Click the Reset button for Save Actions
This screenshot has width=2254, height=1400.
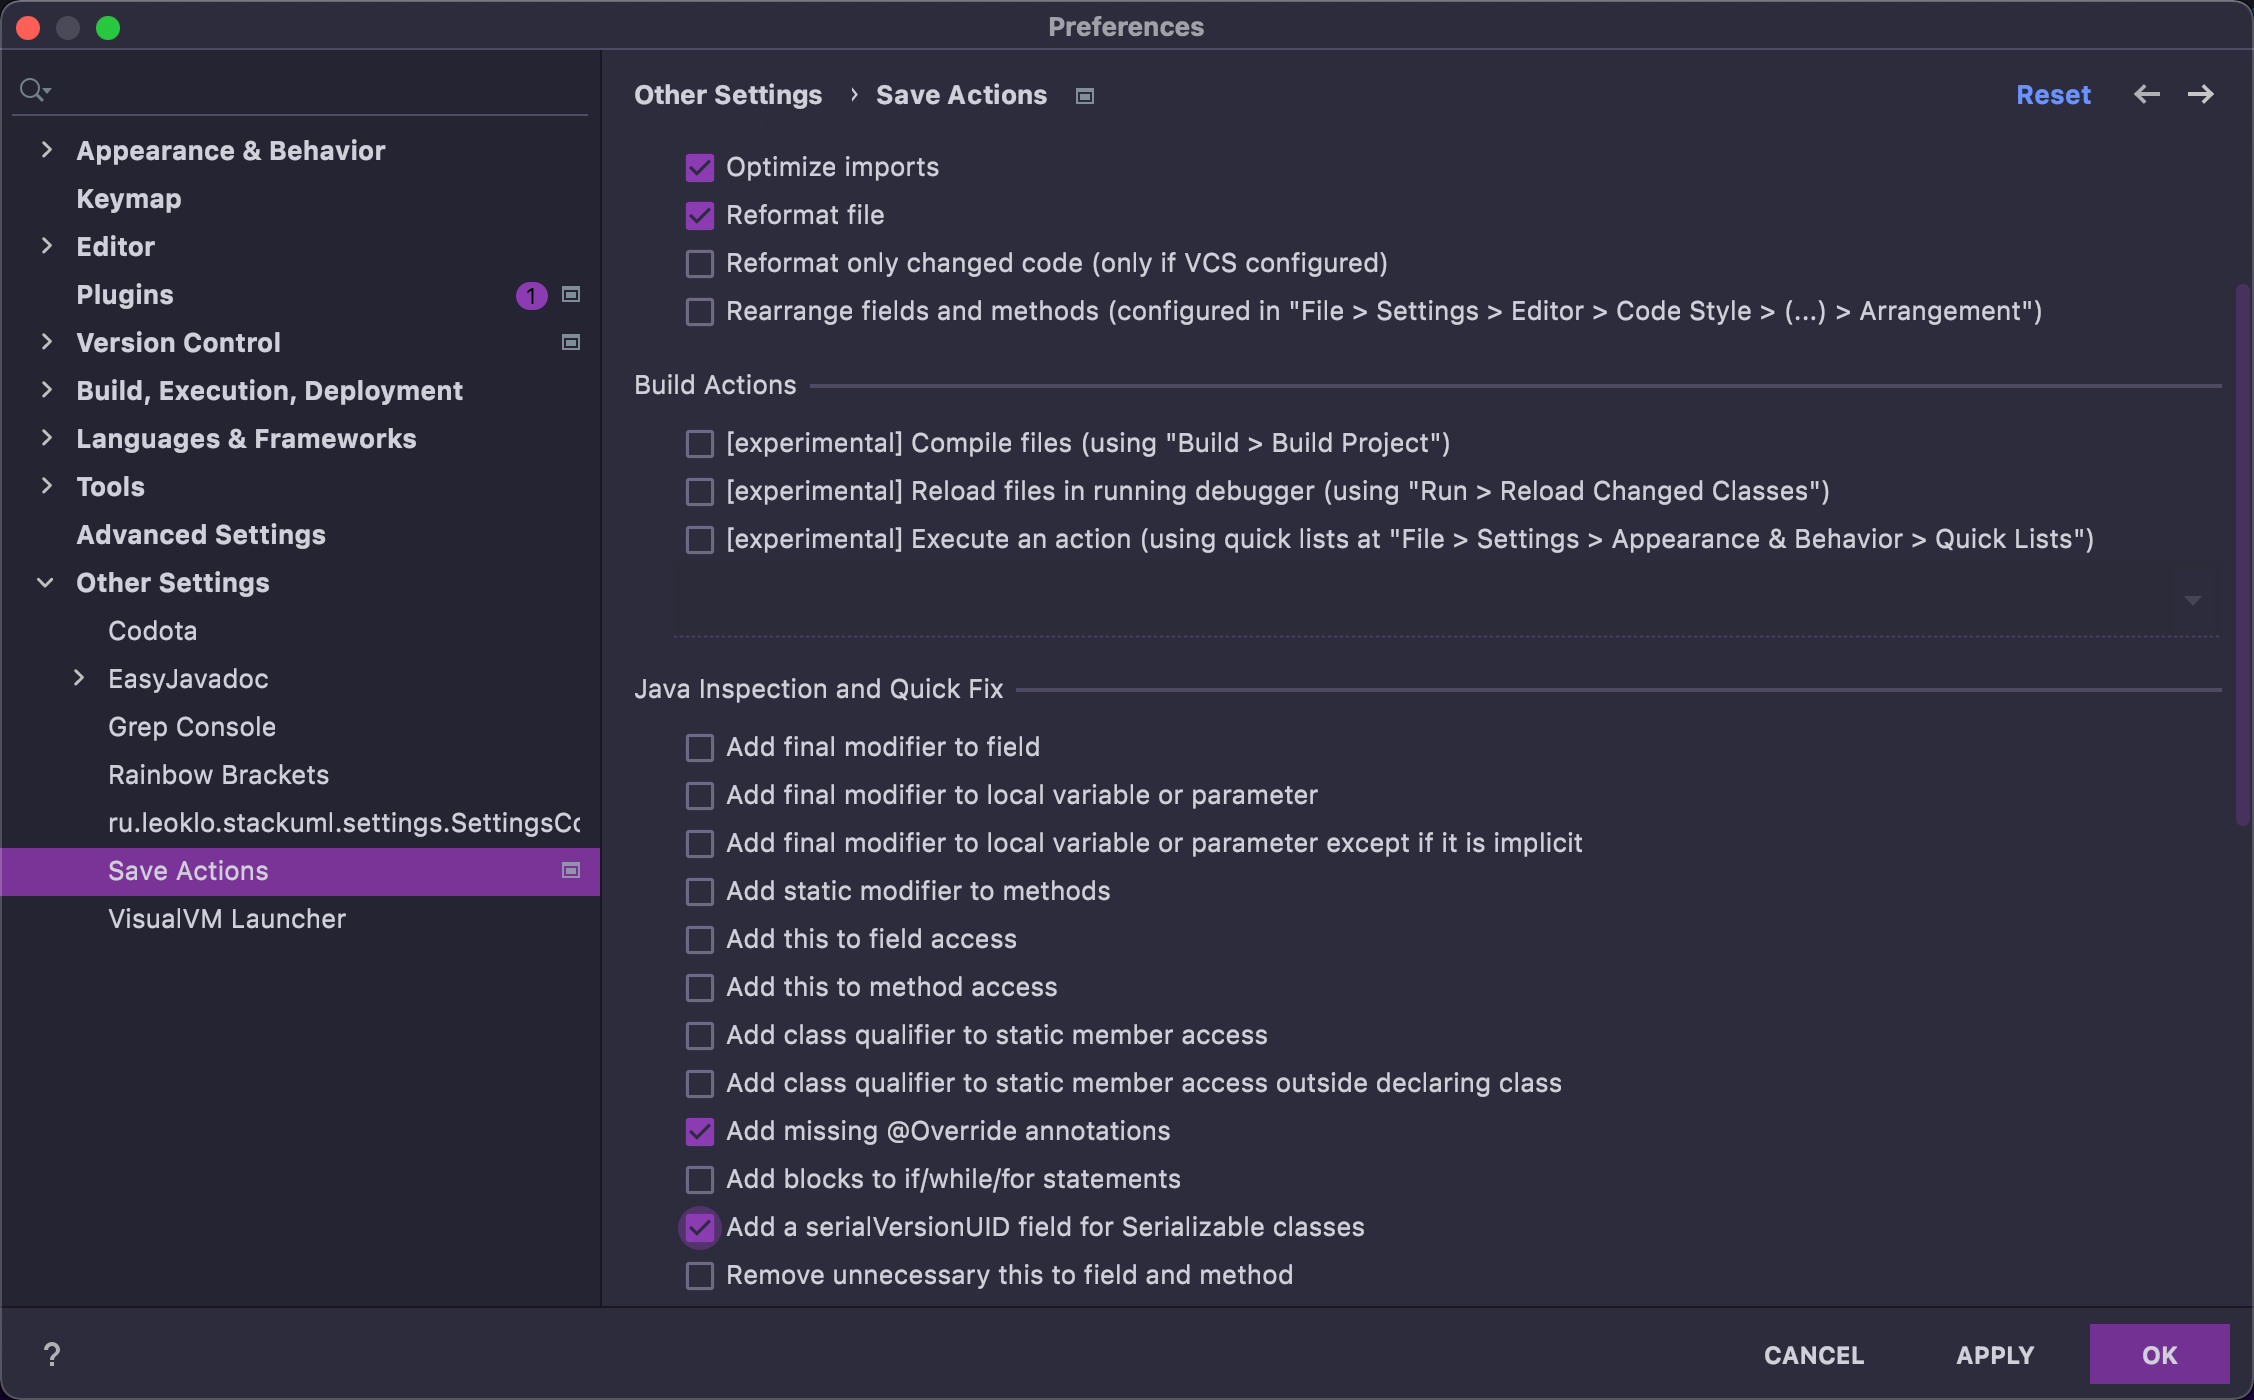[2054, 94]
